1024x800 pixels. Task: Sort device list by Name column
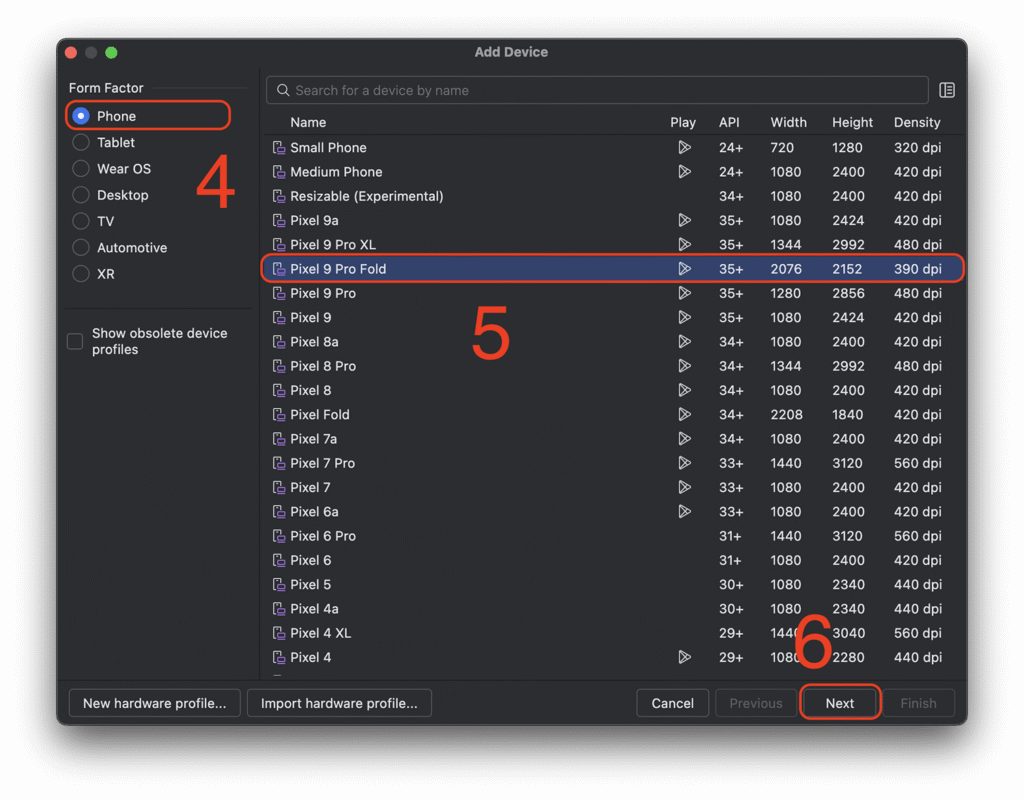click(x=308, y=122)
